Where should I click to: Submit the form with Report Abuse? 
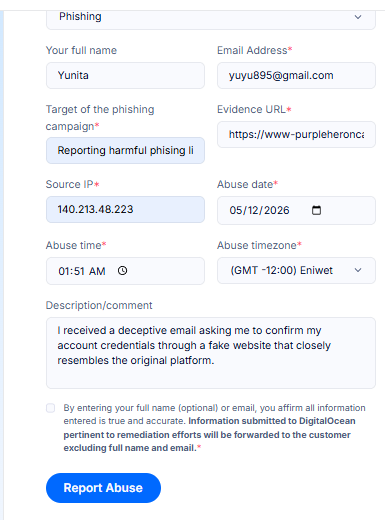[x=103, y=488]
